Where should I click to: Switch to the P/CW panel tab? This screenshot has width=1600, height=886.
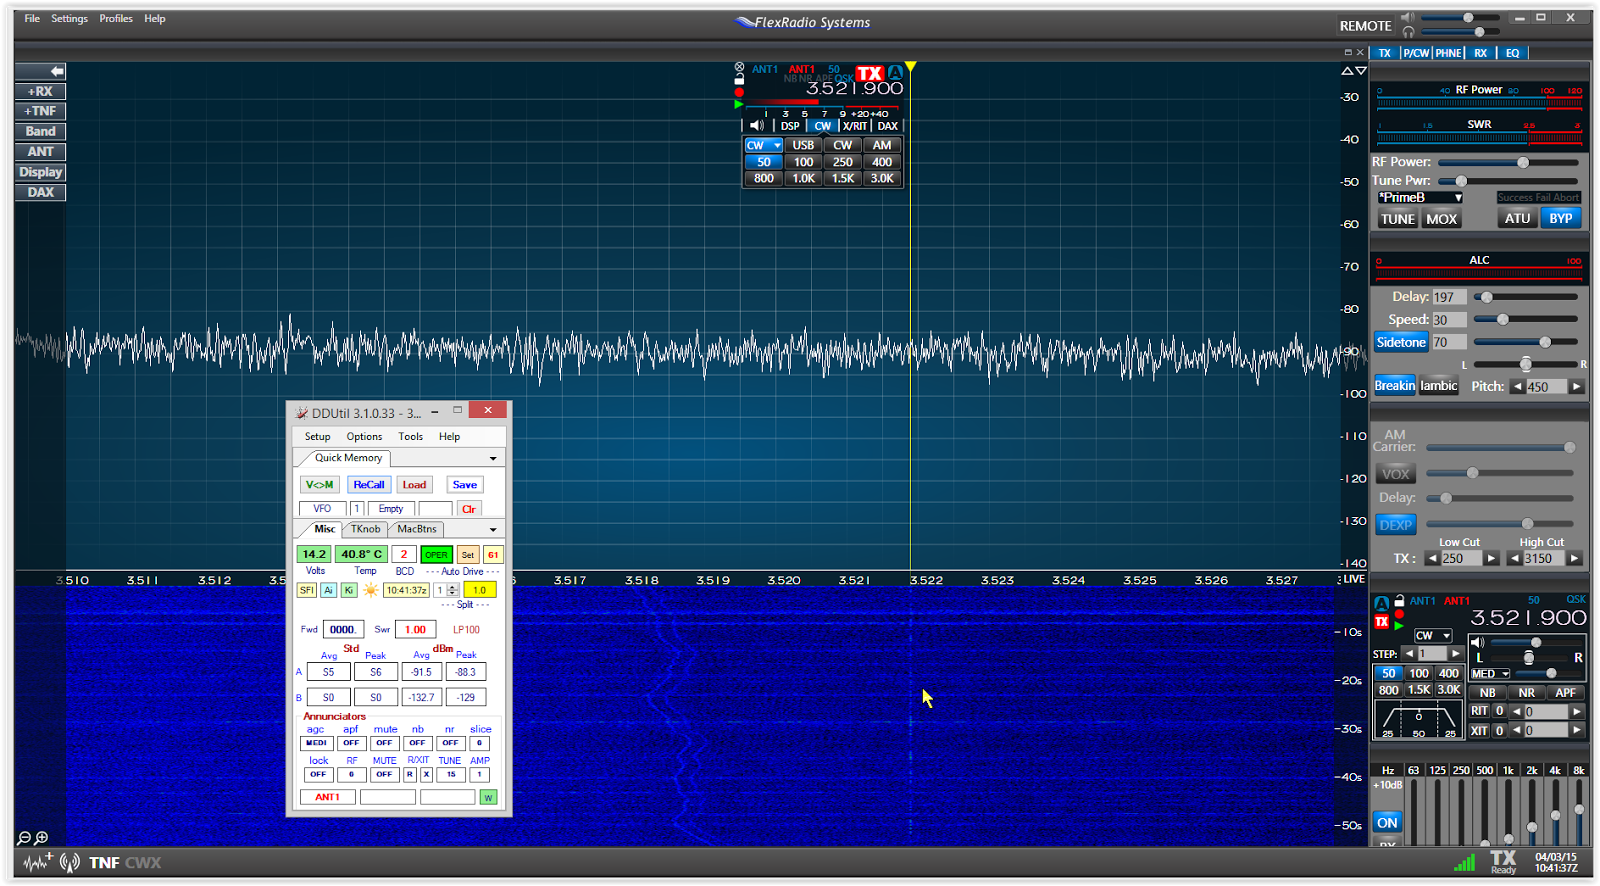1416,53
